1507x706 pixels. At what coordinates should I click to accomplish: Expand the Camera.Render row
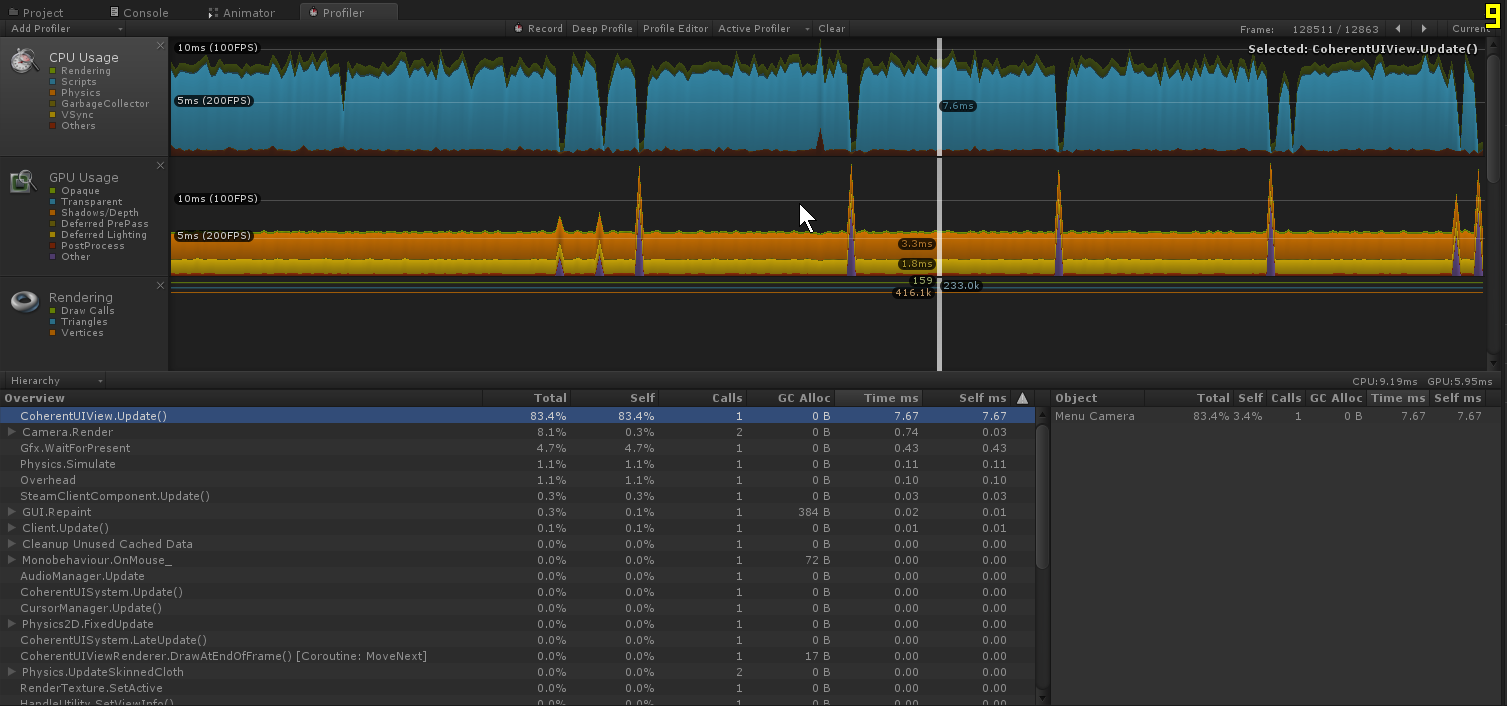(12, 432)
